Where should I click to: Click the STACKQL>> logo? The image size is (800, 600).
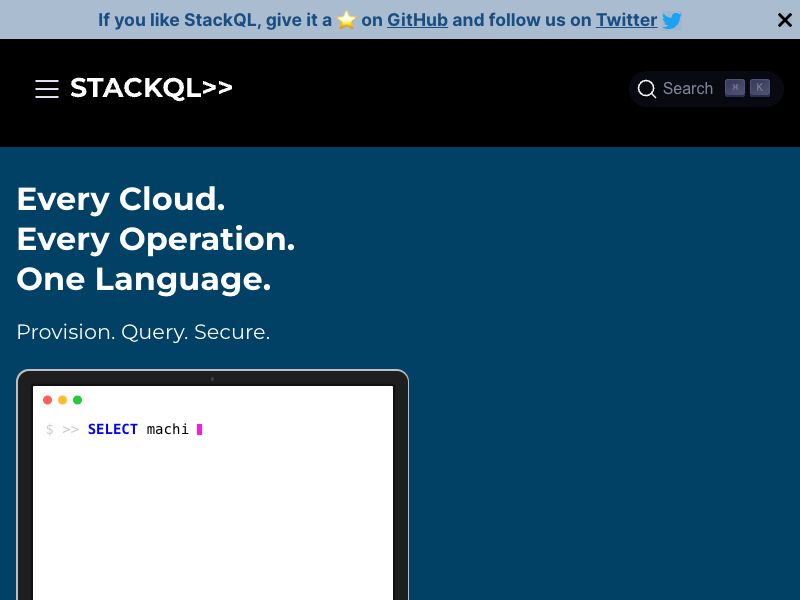coord(151,88)
